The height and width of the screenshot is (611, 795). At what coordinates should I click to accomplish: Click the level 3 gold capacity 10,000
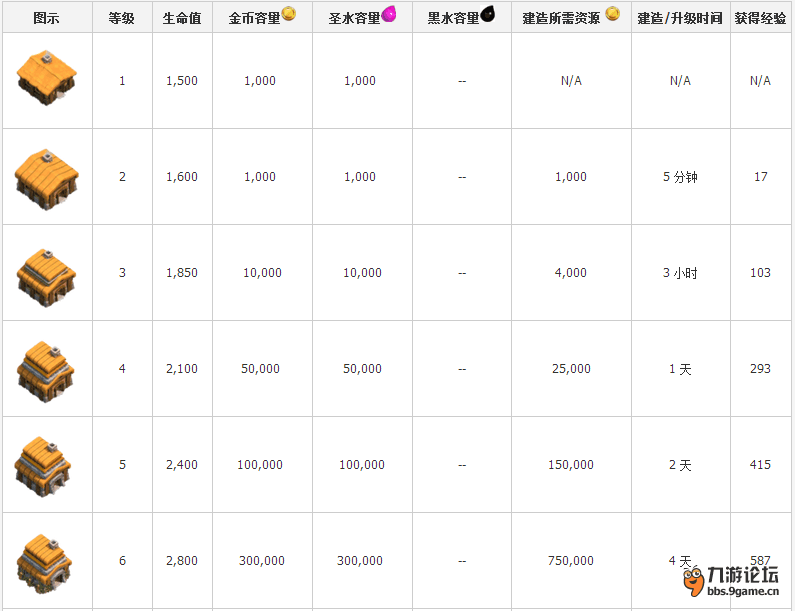pyautogui.click(x=262, y=273)
